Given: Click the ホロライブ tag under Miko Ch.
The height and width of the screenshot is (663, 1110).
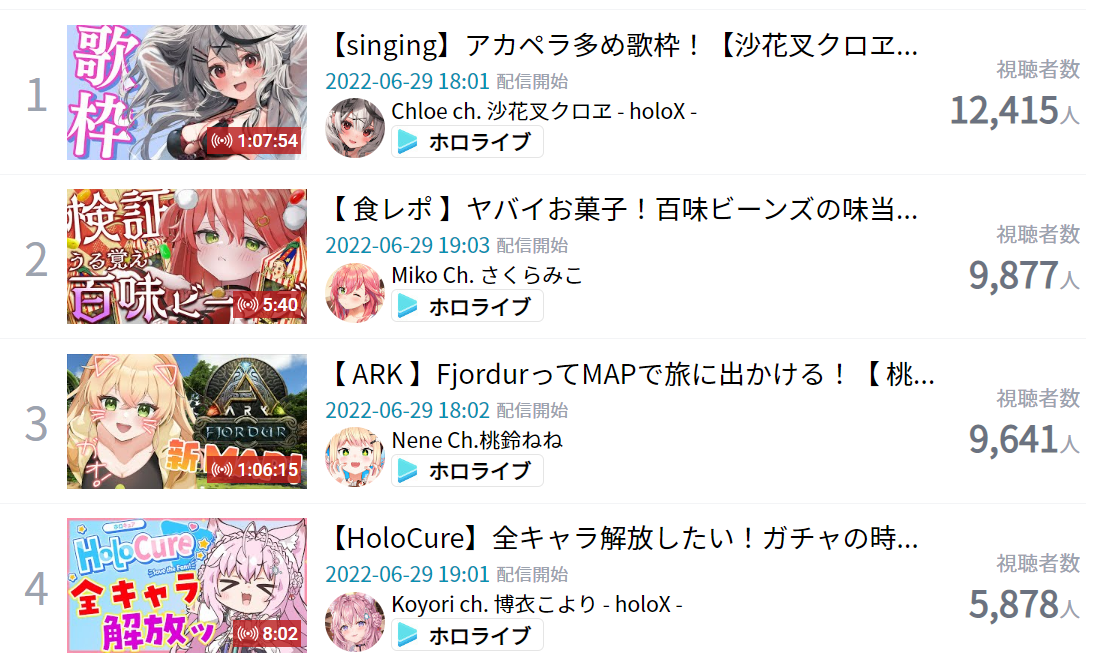Looking at the screenshot, I should [x=467, y=306].
